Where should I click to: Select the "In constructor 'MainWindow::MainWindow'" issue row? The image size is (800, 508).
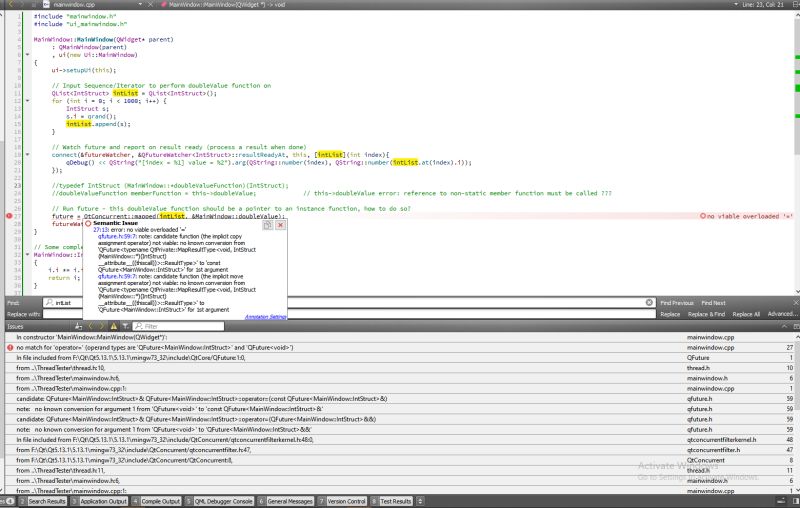click(399, 337)
